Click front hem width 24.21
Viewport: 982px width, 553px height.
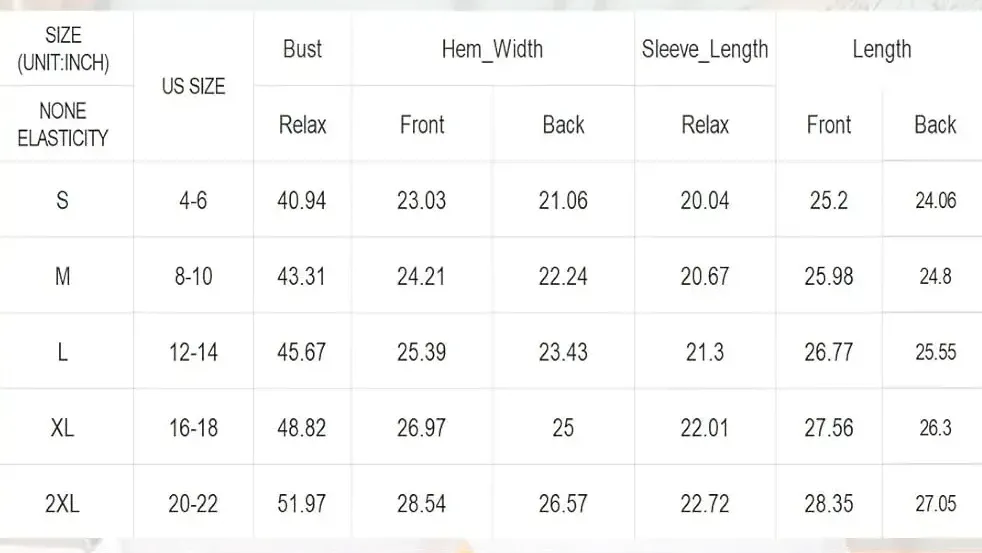(x=421, y=276)
